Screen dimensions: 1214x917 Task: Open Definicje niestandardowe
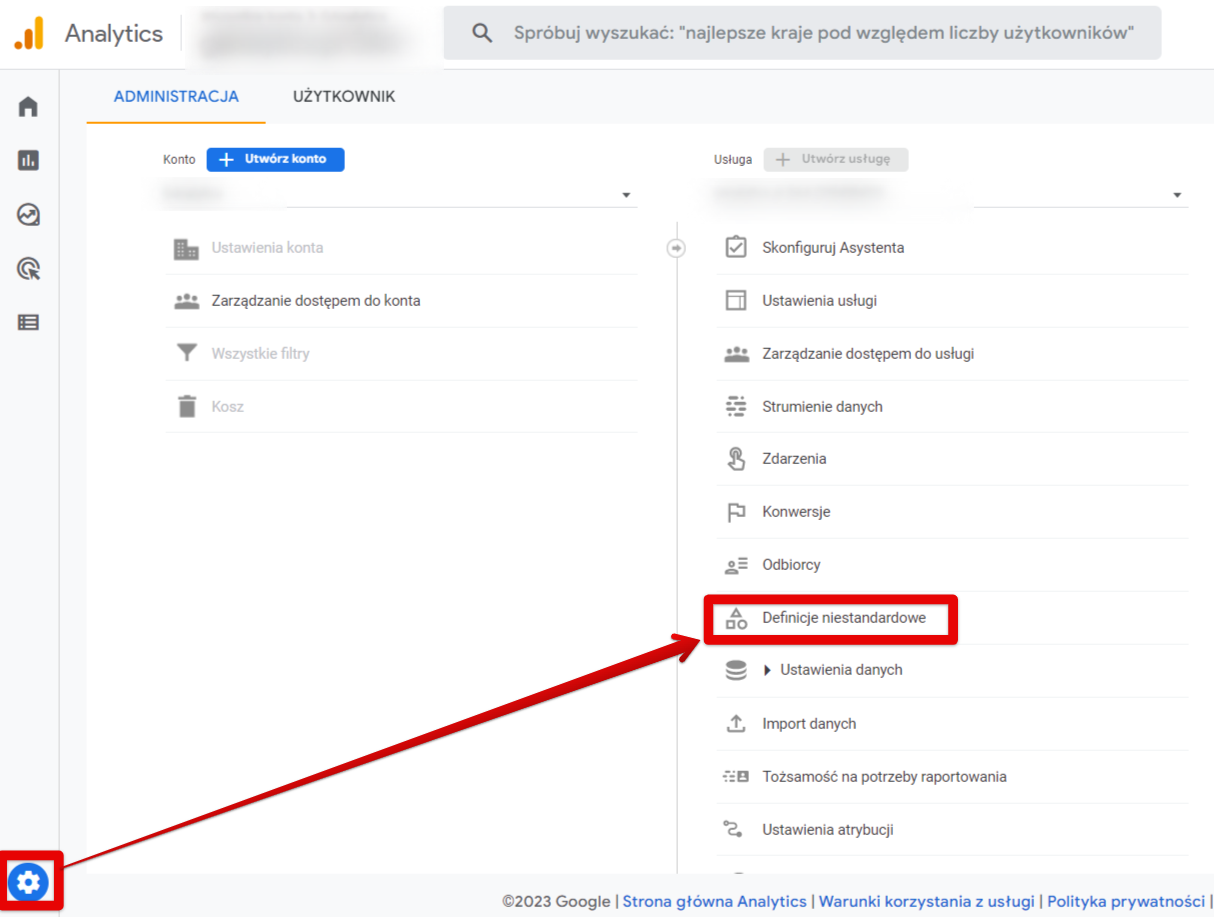click(843, 618)
